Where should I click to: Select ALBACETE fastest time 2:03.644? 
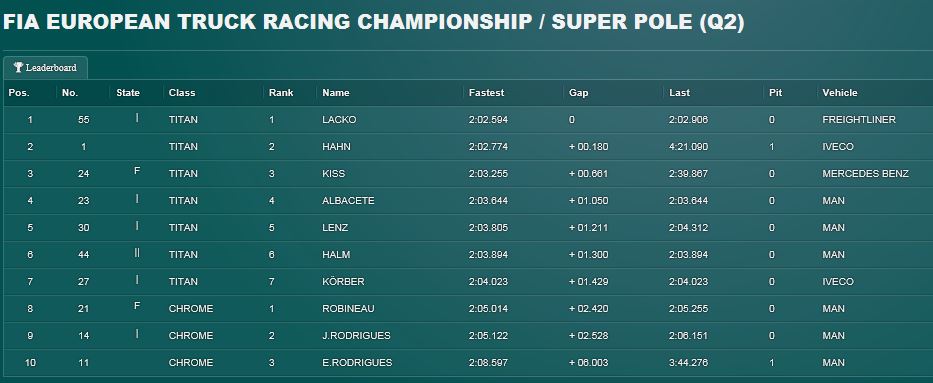click(x=488, y=201)
